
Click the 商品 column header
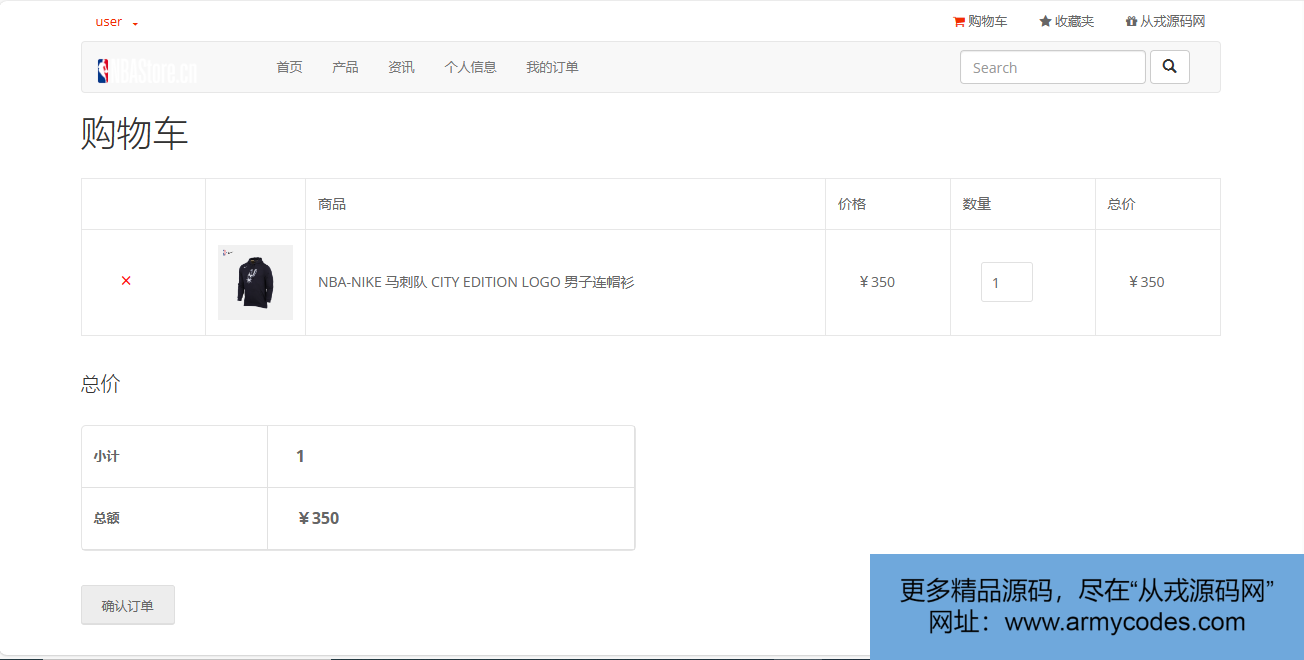point(332,204)
